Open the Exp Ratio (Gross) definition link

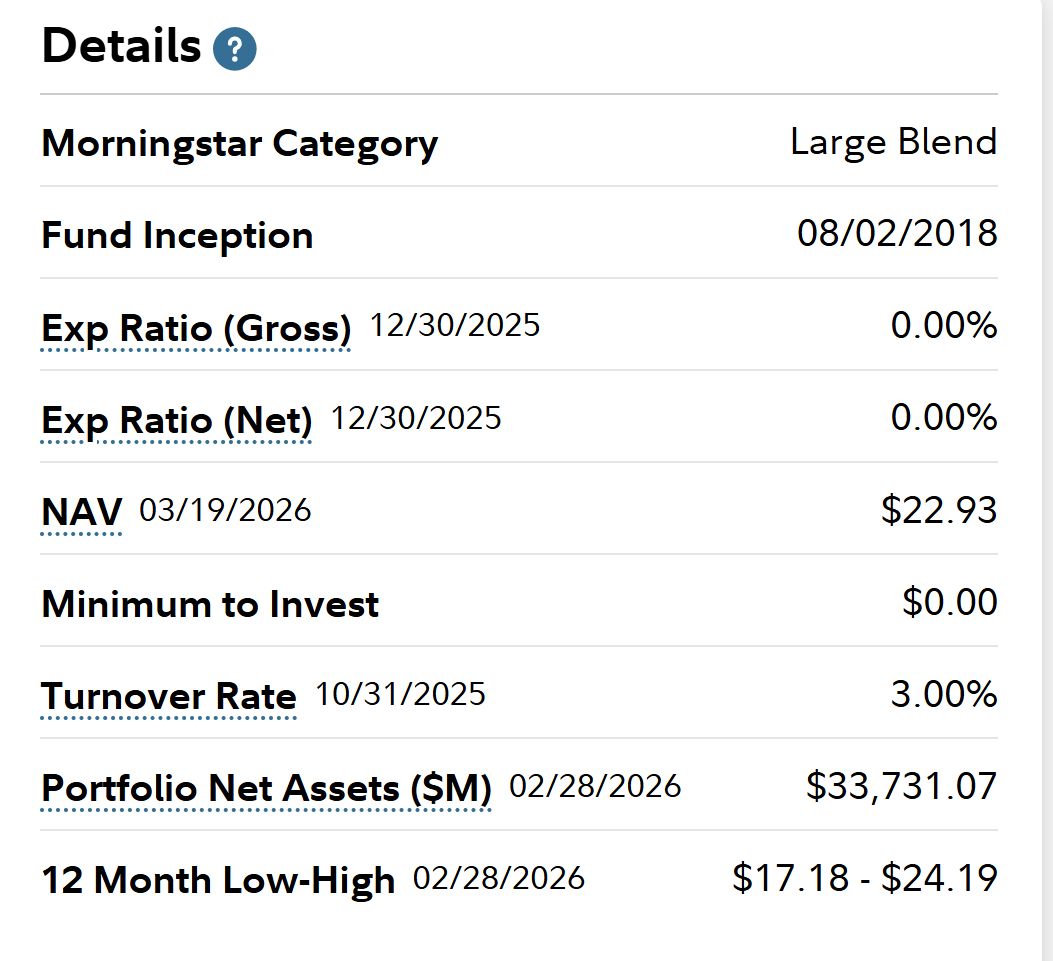[x=196, y=328]
